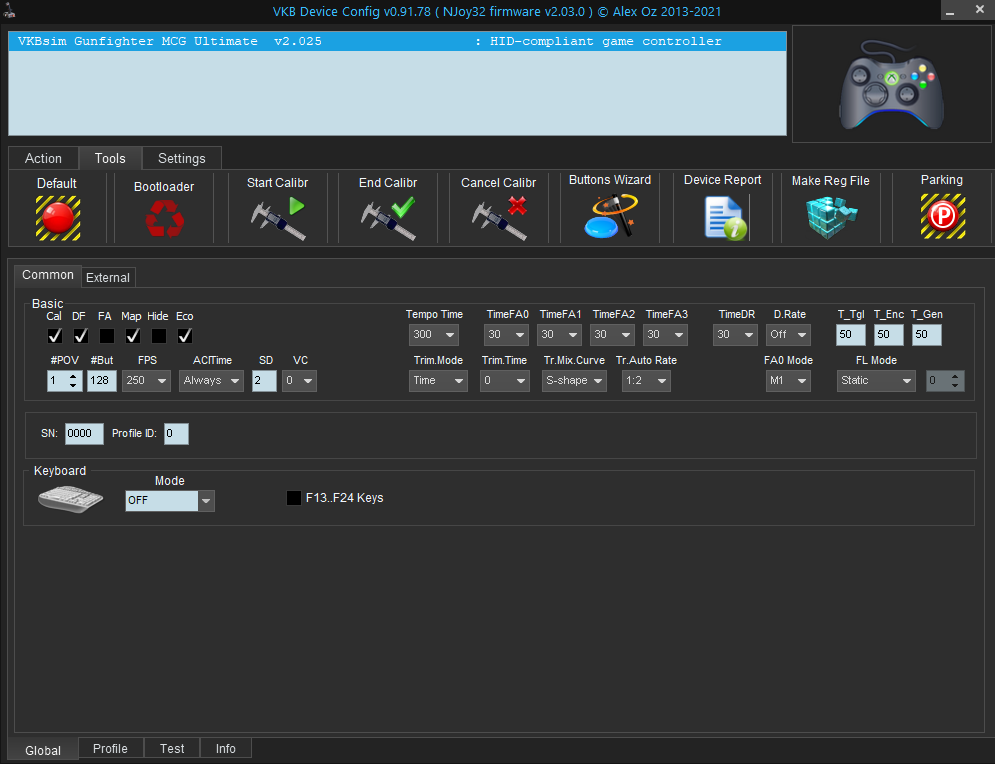Open the Tempo Time dropdown
This screenshot has width=995, height=764.
[x=434, y=335]
